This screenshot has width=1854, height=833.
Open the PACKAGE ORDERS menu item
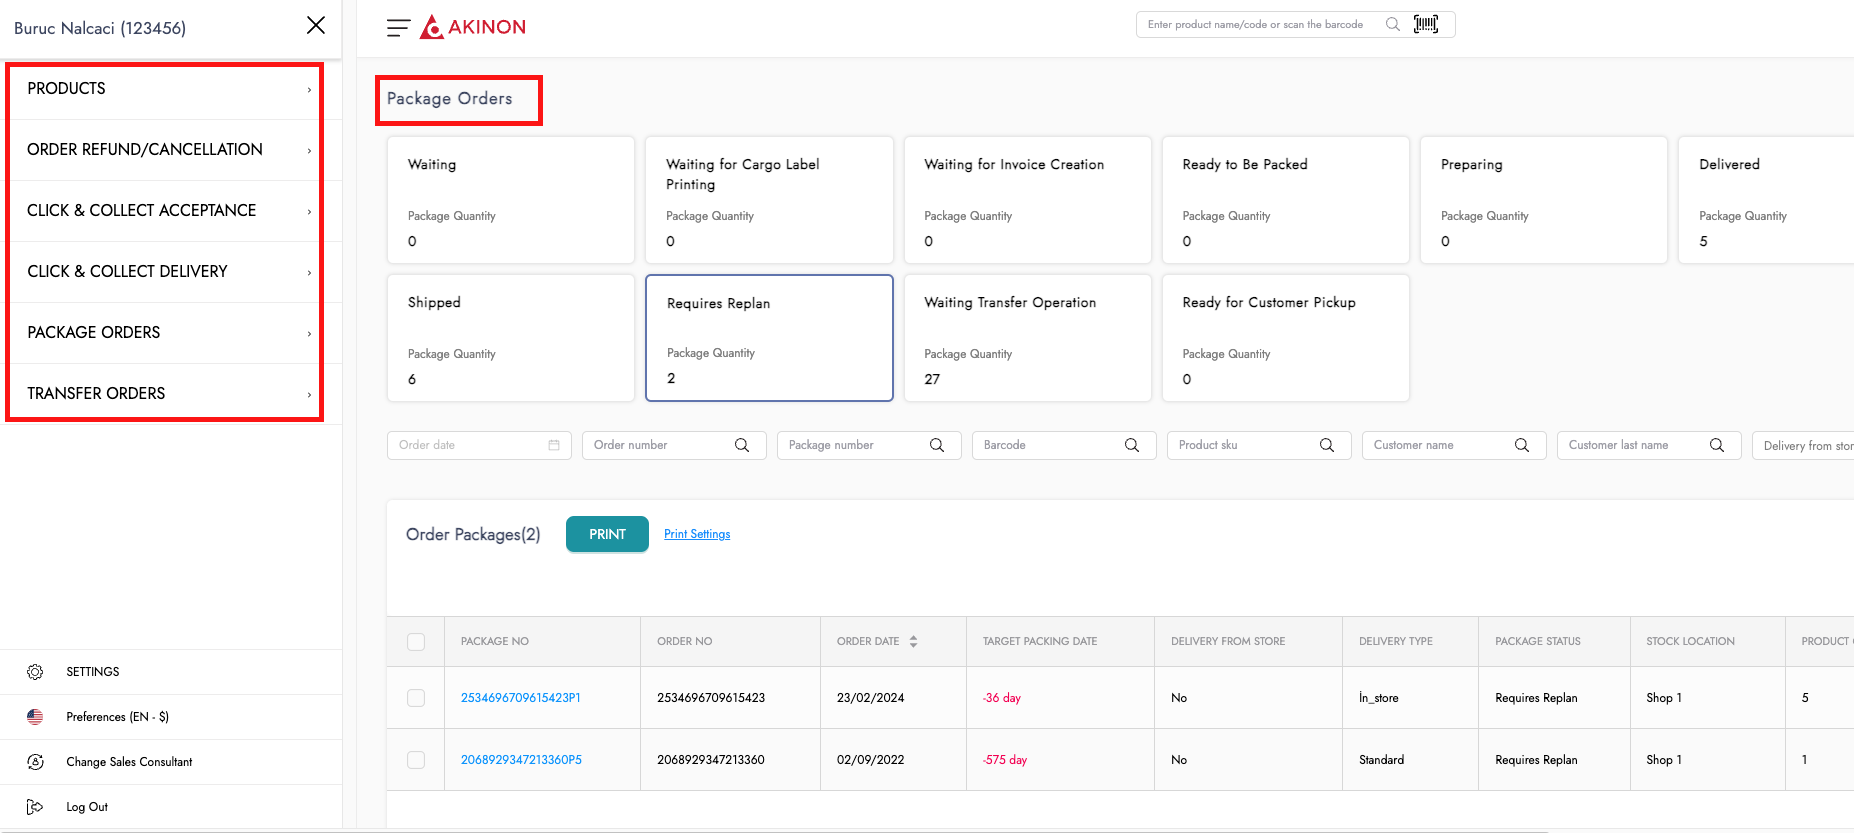[160, 333]
